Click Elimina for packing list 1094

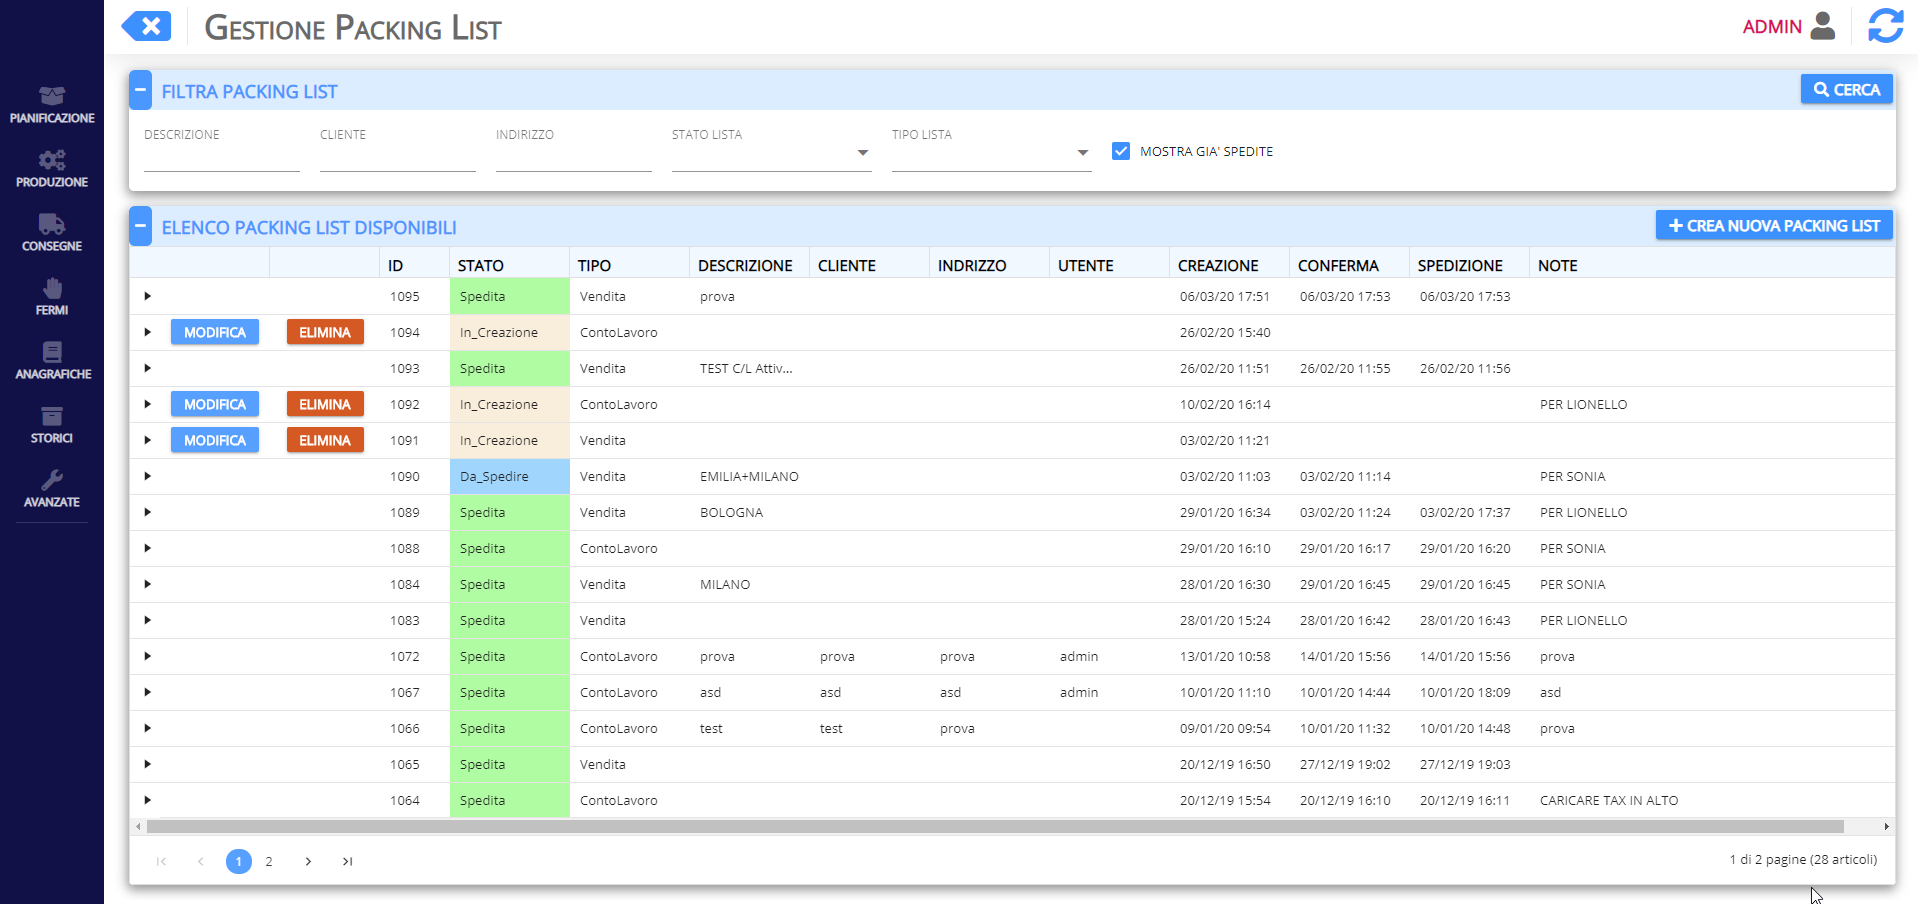325,332
